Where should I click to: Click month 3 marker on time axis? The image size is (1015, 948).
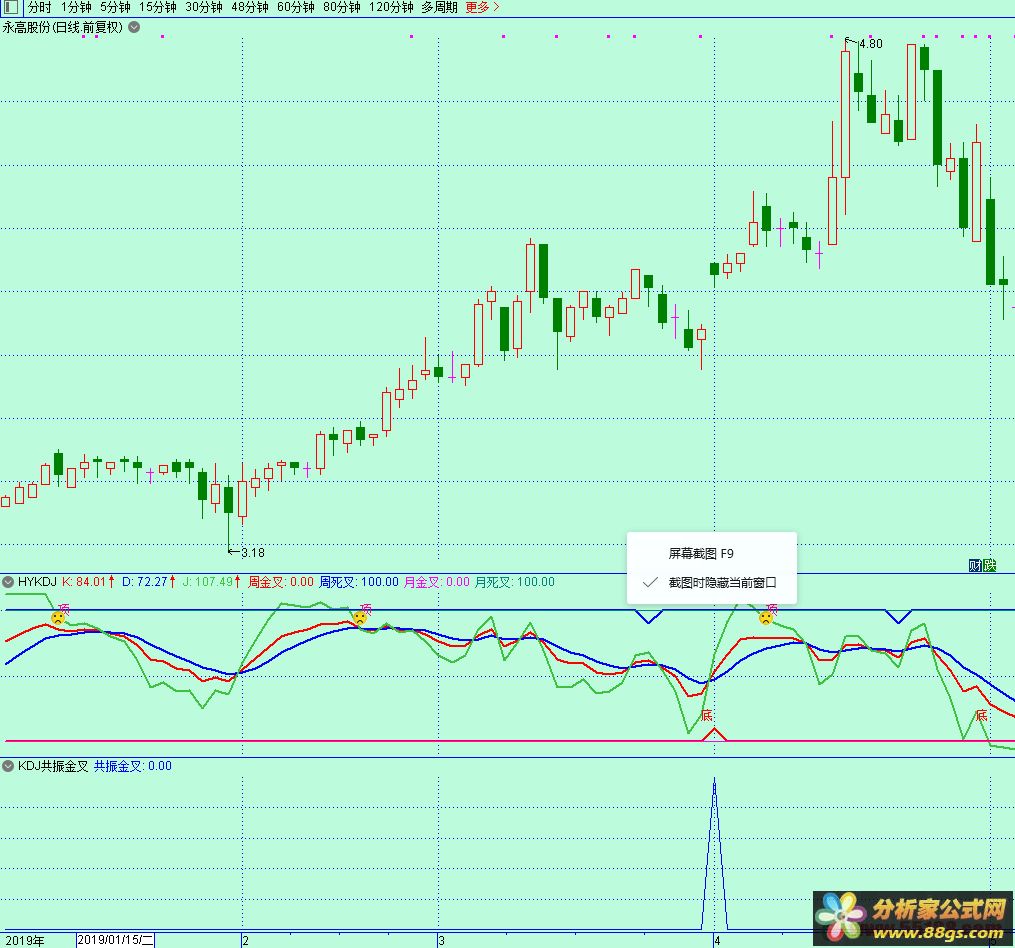tap(441, 941)
